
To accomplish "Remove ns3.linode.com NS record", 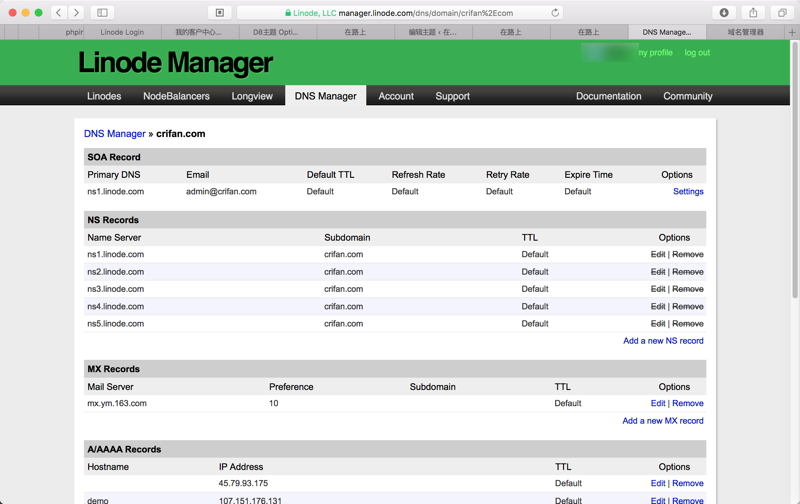I will click(688, 289).
